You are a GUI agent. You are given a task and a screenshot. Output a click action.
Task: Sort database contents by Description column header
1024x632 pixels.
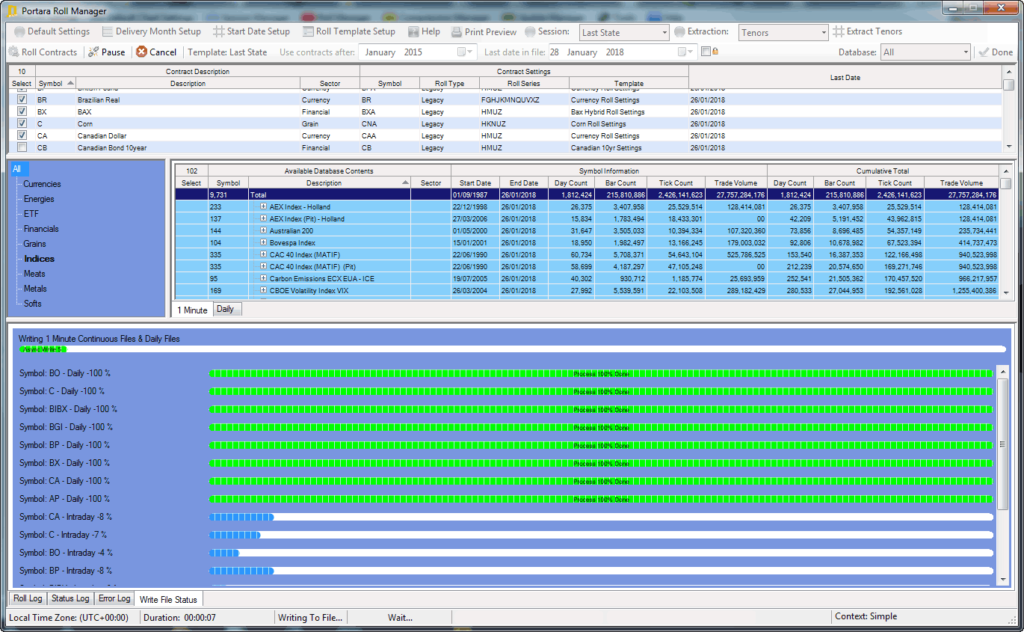[330, 183]
